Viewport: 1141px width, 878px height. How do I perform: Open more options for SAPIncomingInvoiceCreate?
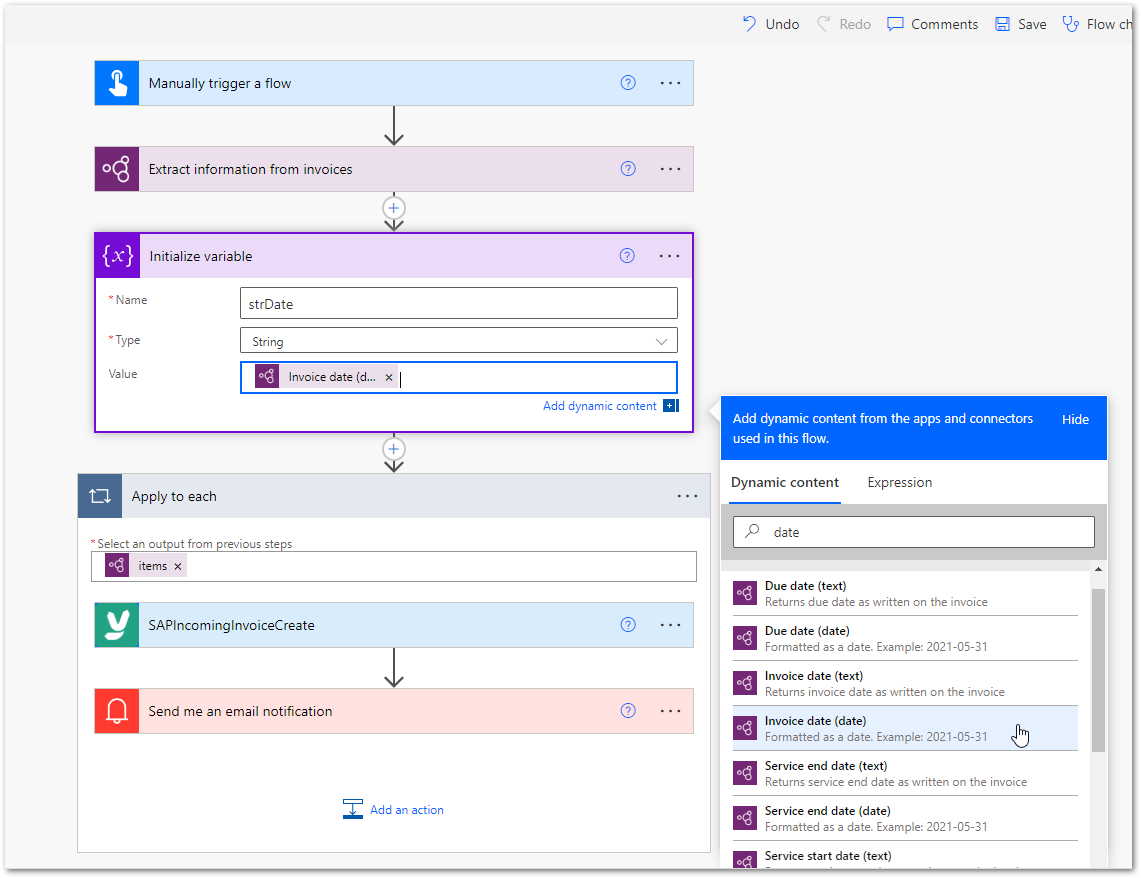670,625
